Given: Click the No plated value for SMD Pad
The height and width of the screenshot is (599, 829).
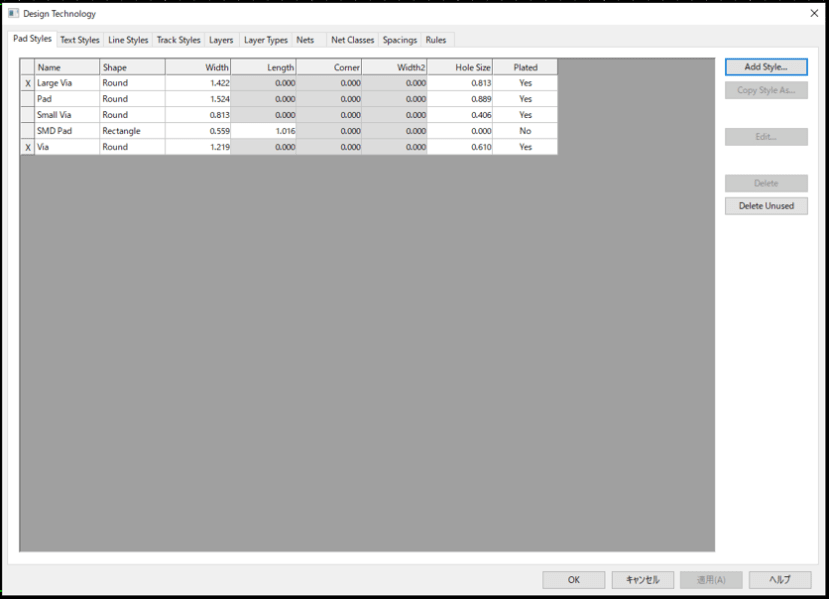Looking at the screenshot, I should (x=525, y=131).
